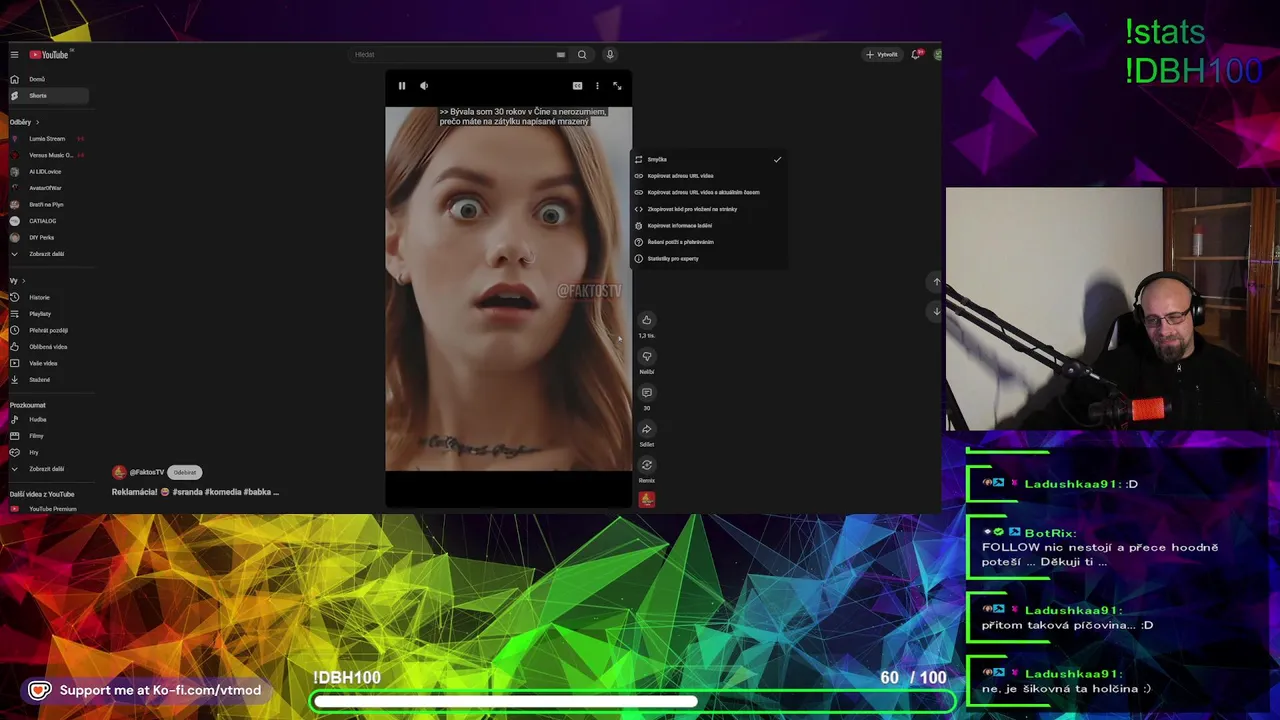
Task: Select Kopírovat adresu URL videa
Action: pos(709,176)
